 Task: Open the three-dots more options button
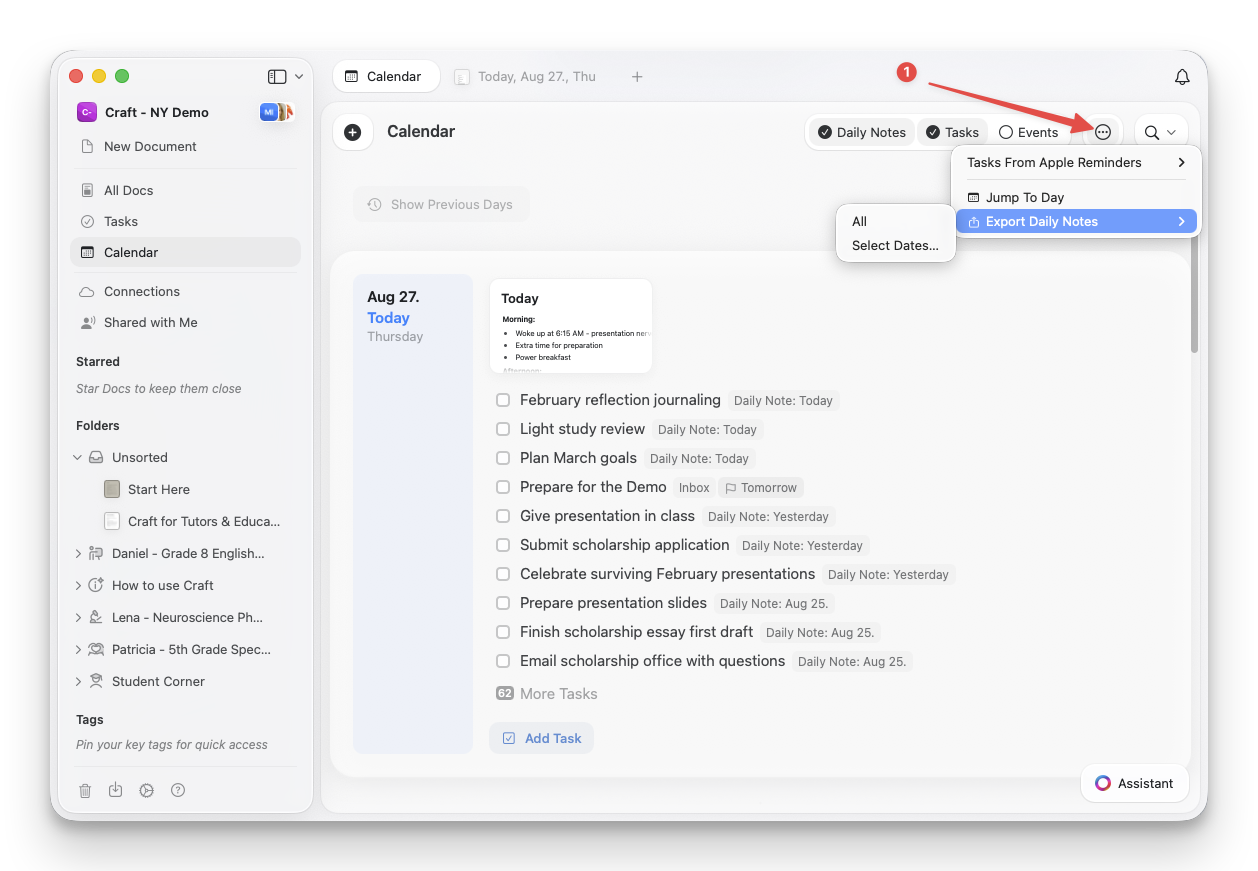coord(1102,132)
